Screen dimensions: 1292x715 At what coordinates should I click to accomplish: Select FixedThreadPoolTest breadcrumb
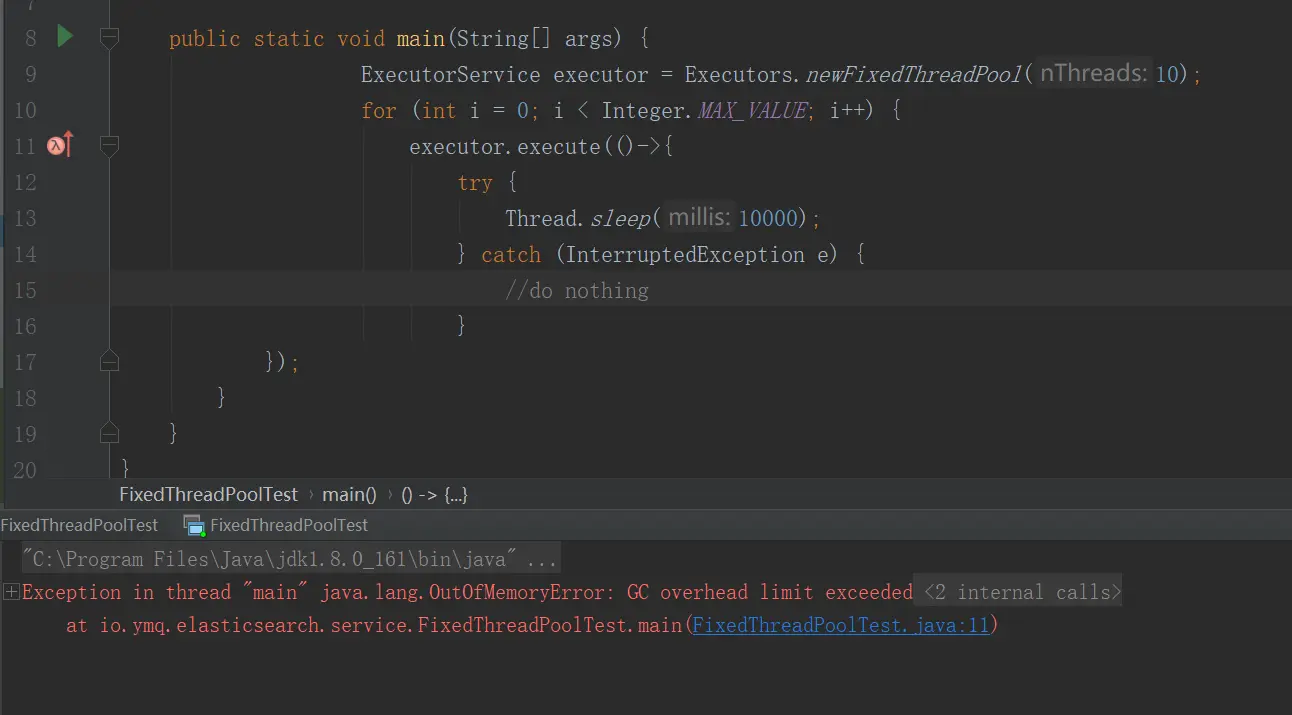[x=208, y=495]
